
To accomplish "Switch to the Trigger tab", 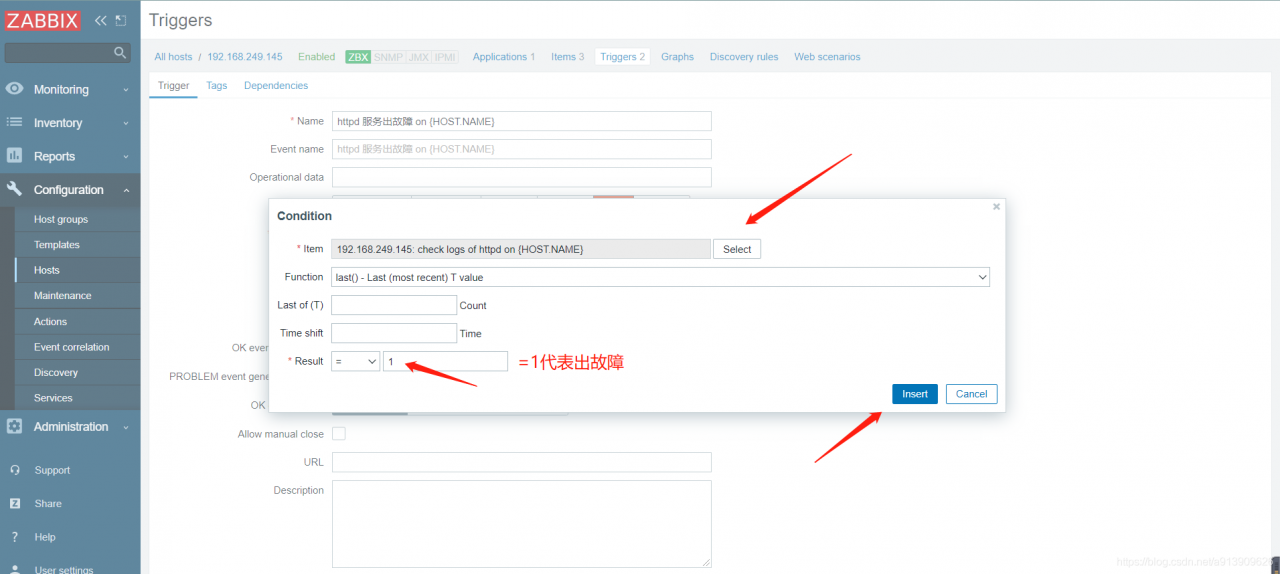I will click(x=173, y=85).
